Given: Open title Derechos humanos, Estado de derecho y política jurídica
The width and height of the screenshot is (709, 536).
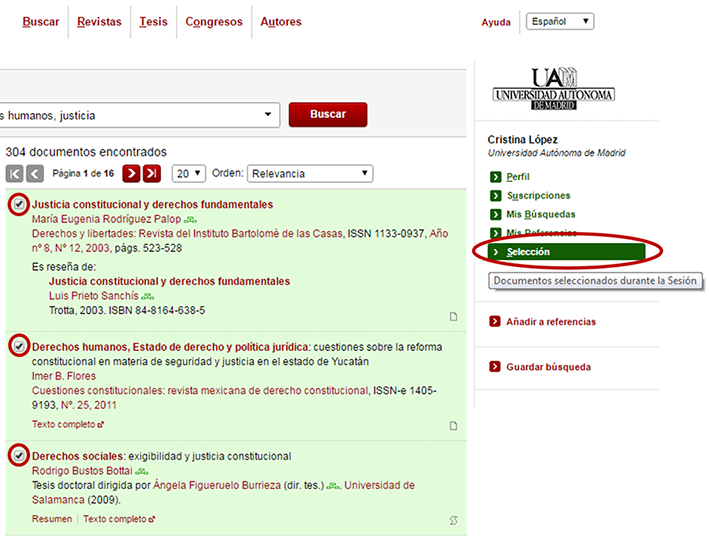Looking at the screenshot, I should 170,347.
